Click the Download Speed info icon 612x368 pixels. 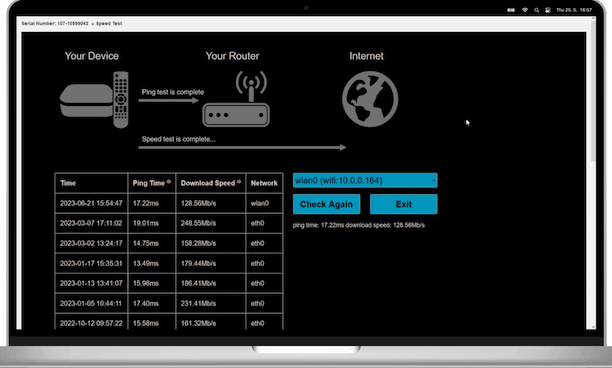pyautogui.click(x=238, y=181)
